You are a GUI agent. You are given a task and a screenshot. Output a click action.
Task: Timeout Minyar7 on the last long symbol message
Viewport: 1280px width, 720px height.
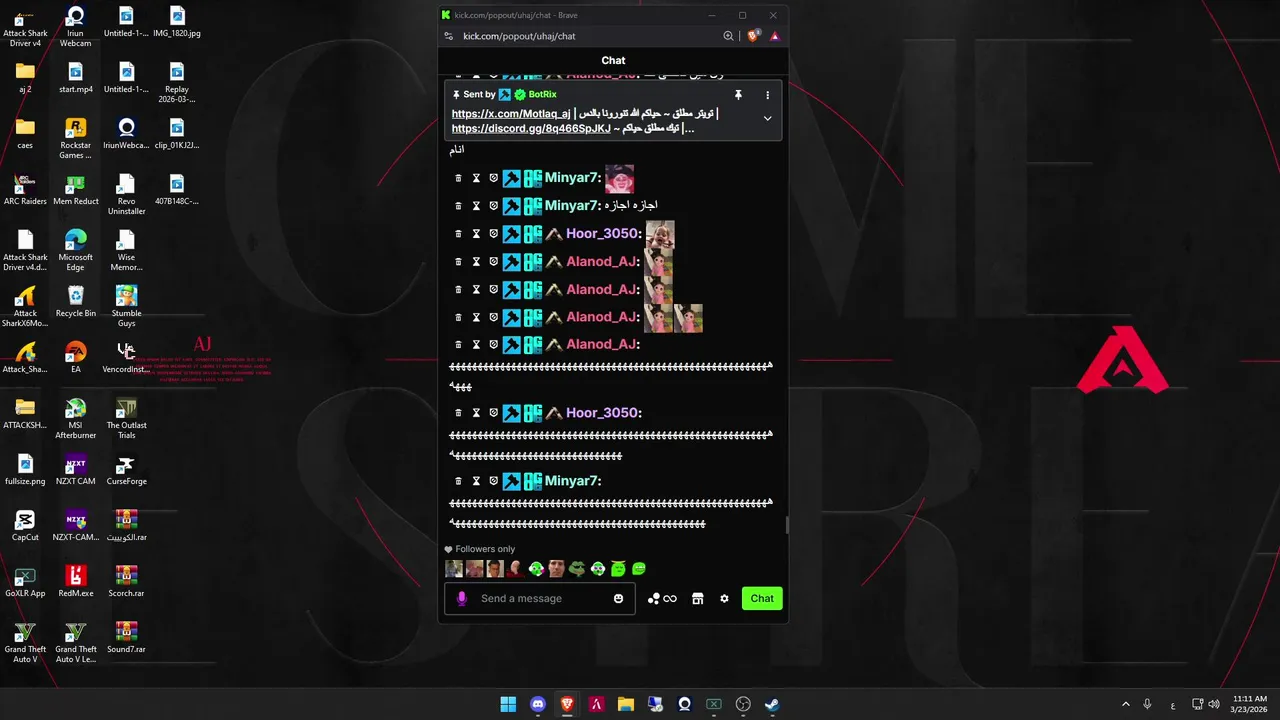476,481
